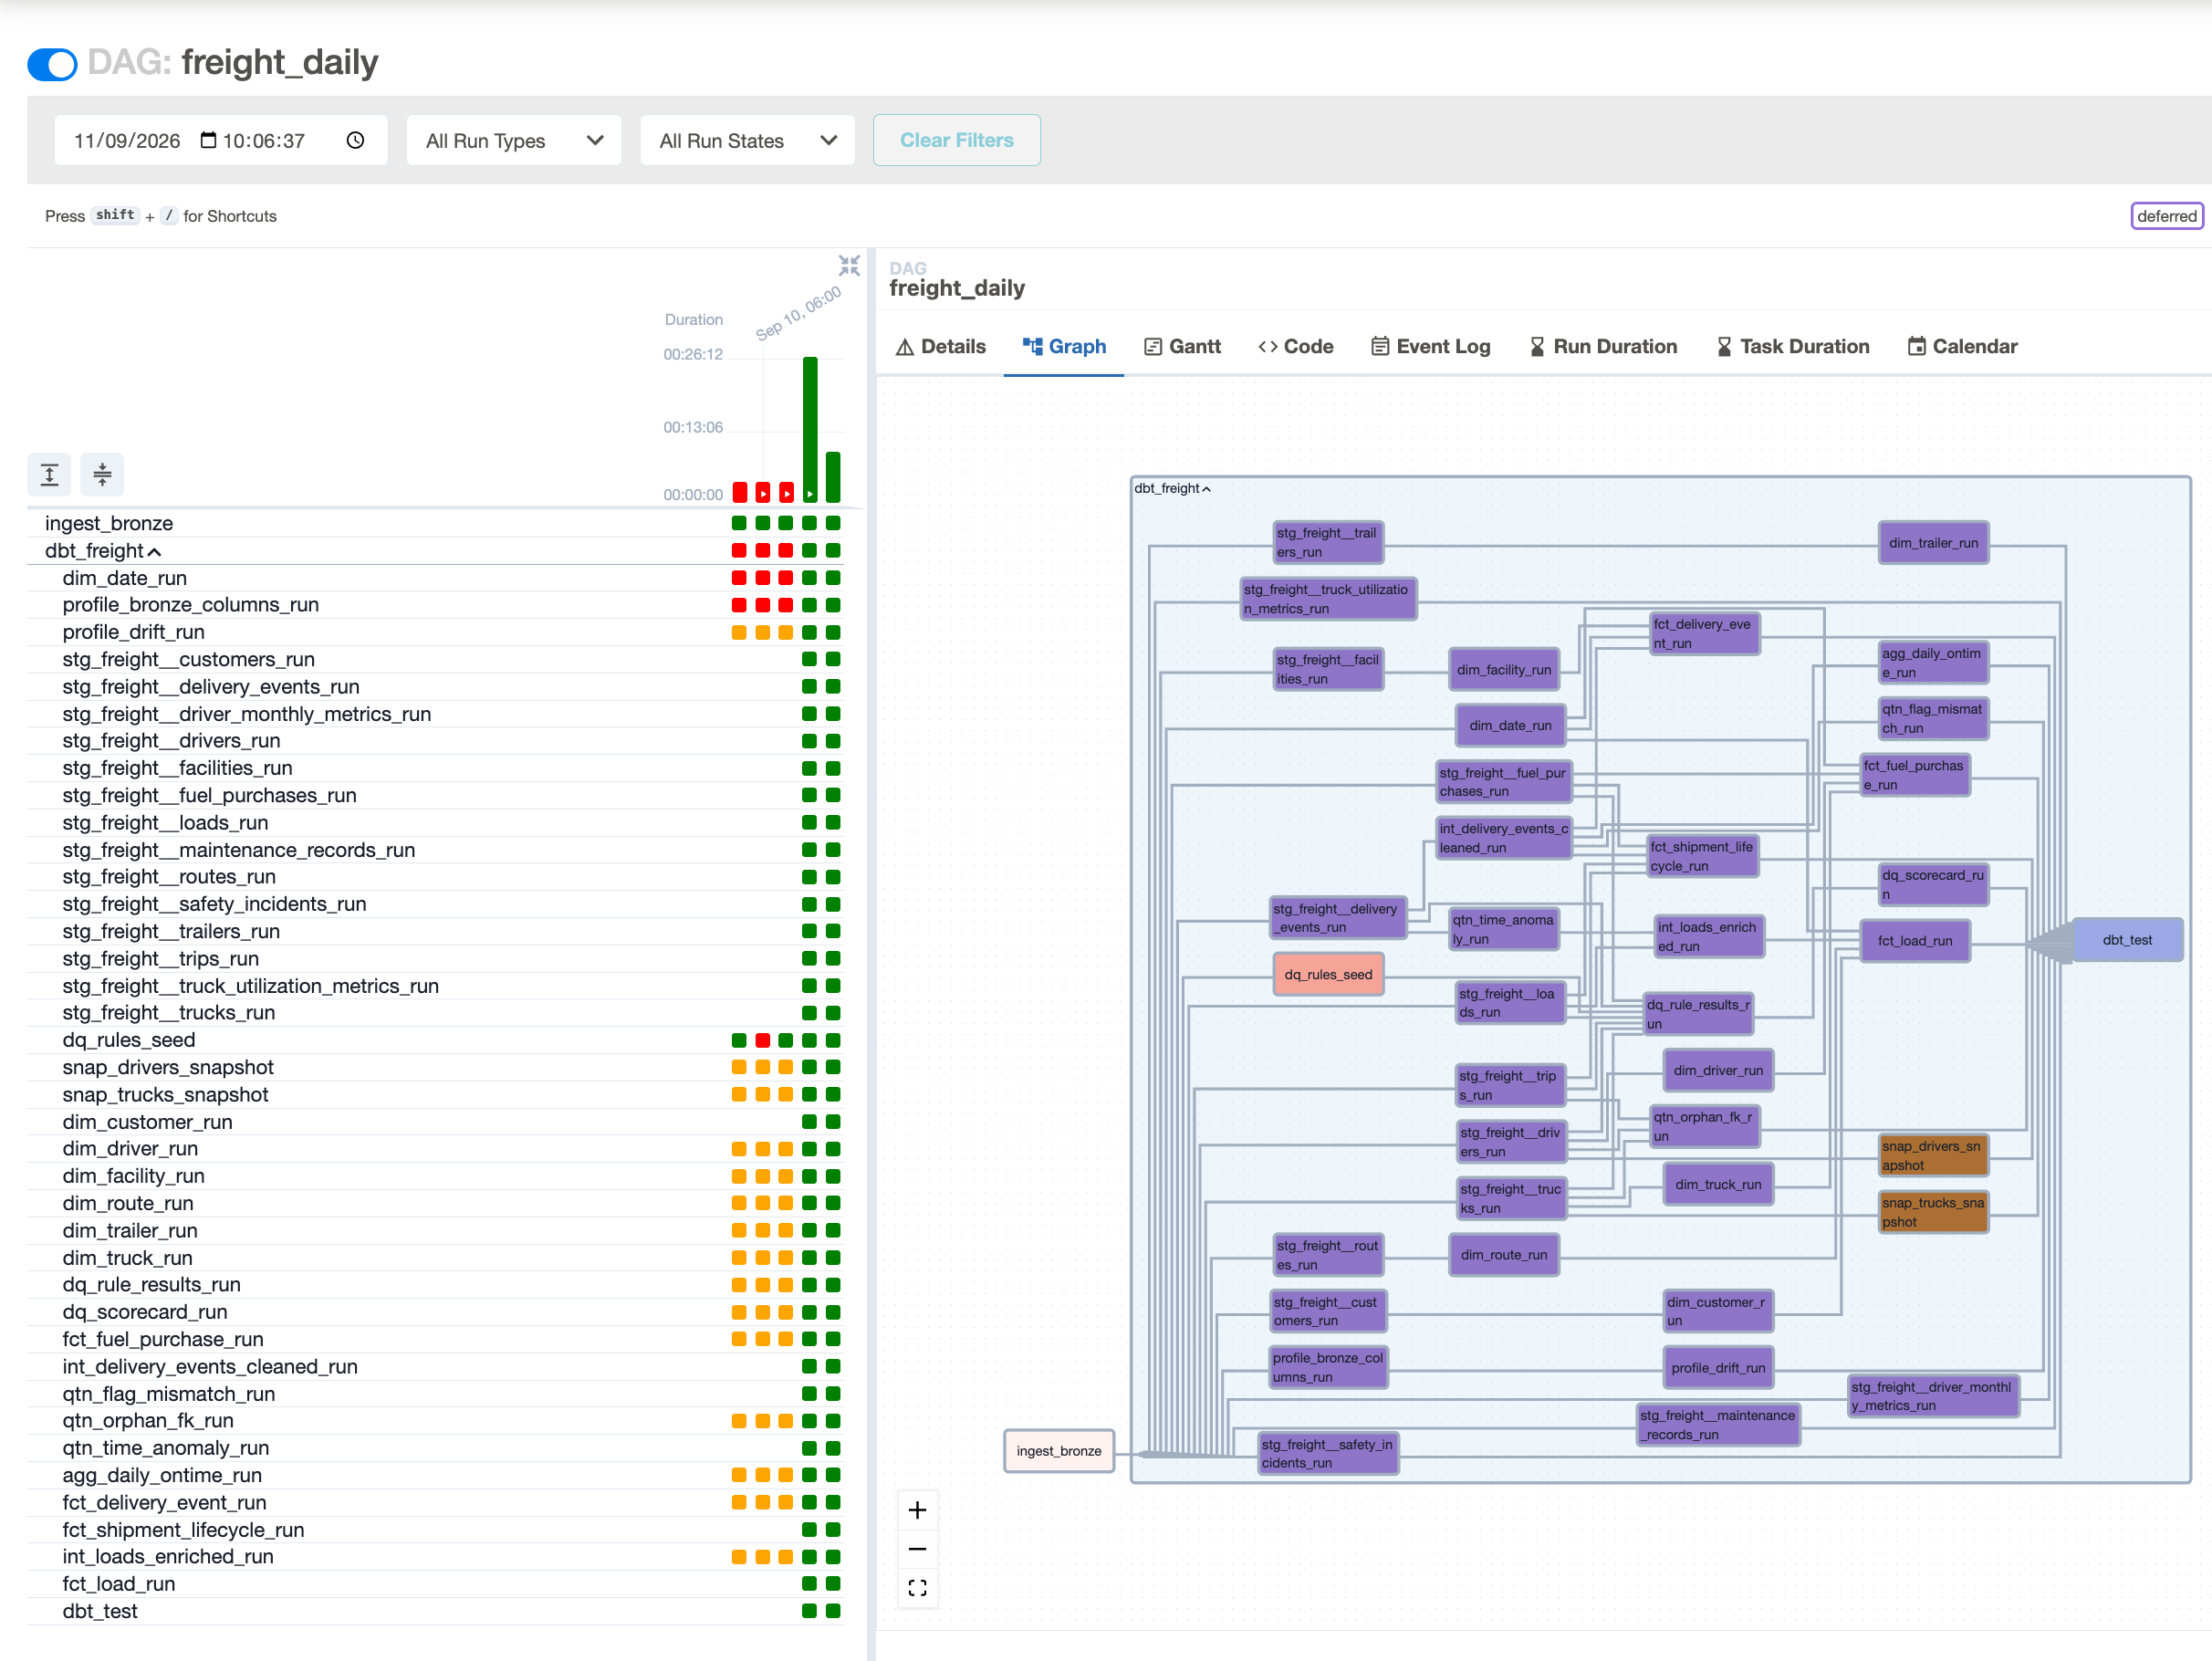2212x1661 pixels.
Task: Click the snap_drivers_snapshot graph node
Action: coord(1932,1155)
